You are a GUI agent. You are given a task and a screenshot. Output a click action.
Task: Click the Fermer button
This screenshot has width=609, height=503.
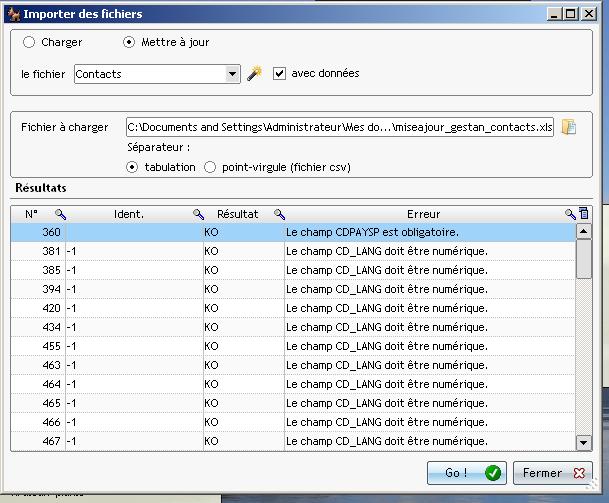coord(553,473)
